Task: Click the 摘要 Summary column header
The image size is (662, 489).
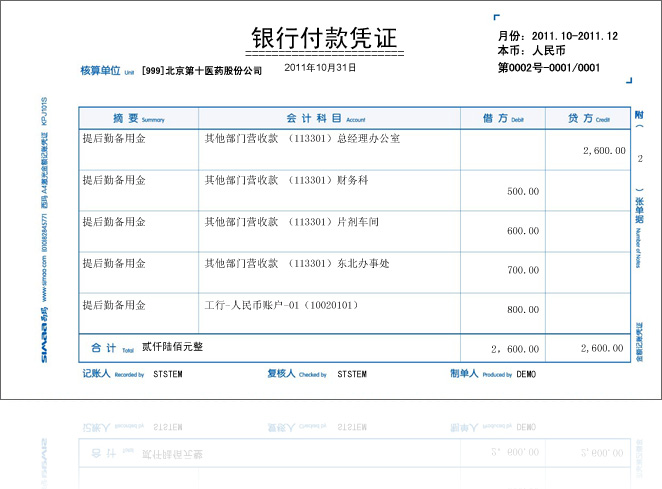Action: [x=138, y=119]
